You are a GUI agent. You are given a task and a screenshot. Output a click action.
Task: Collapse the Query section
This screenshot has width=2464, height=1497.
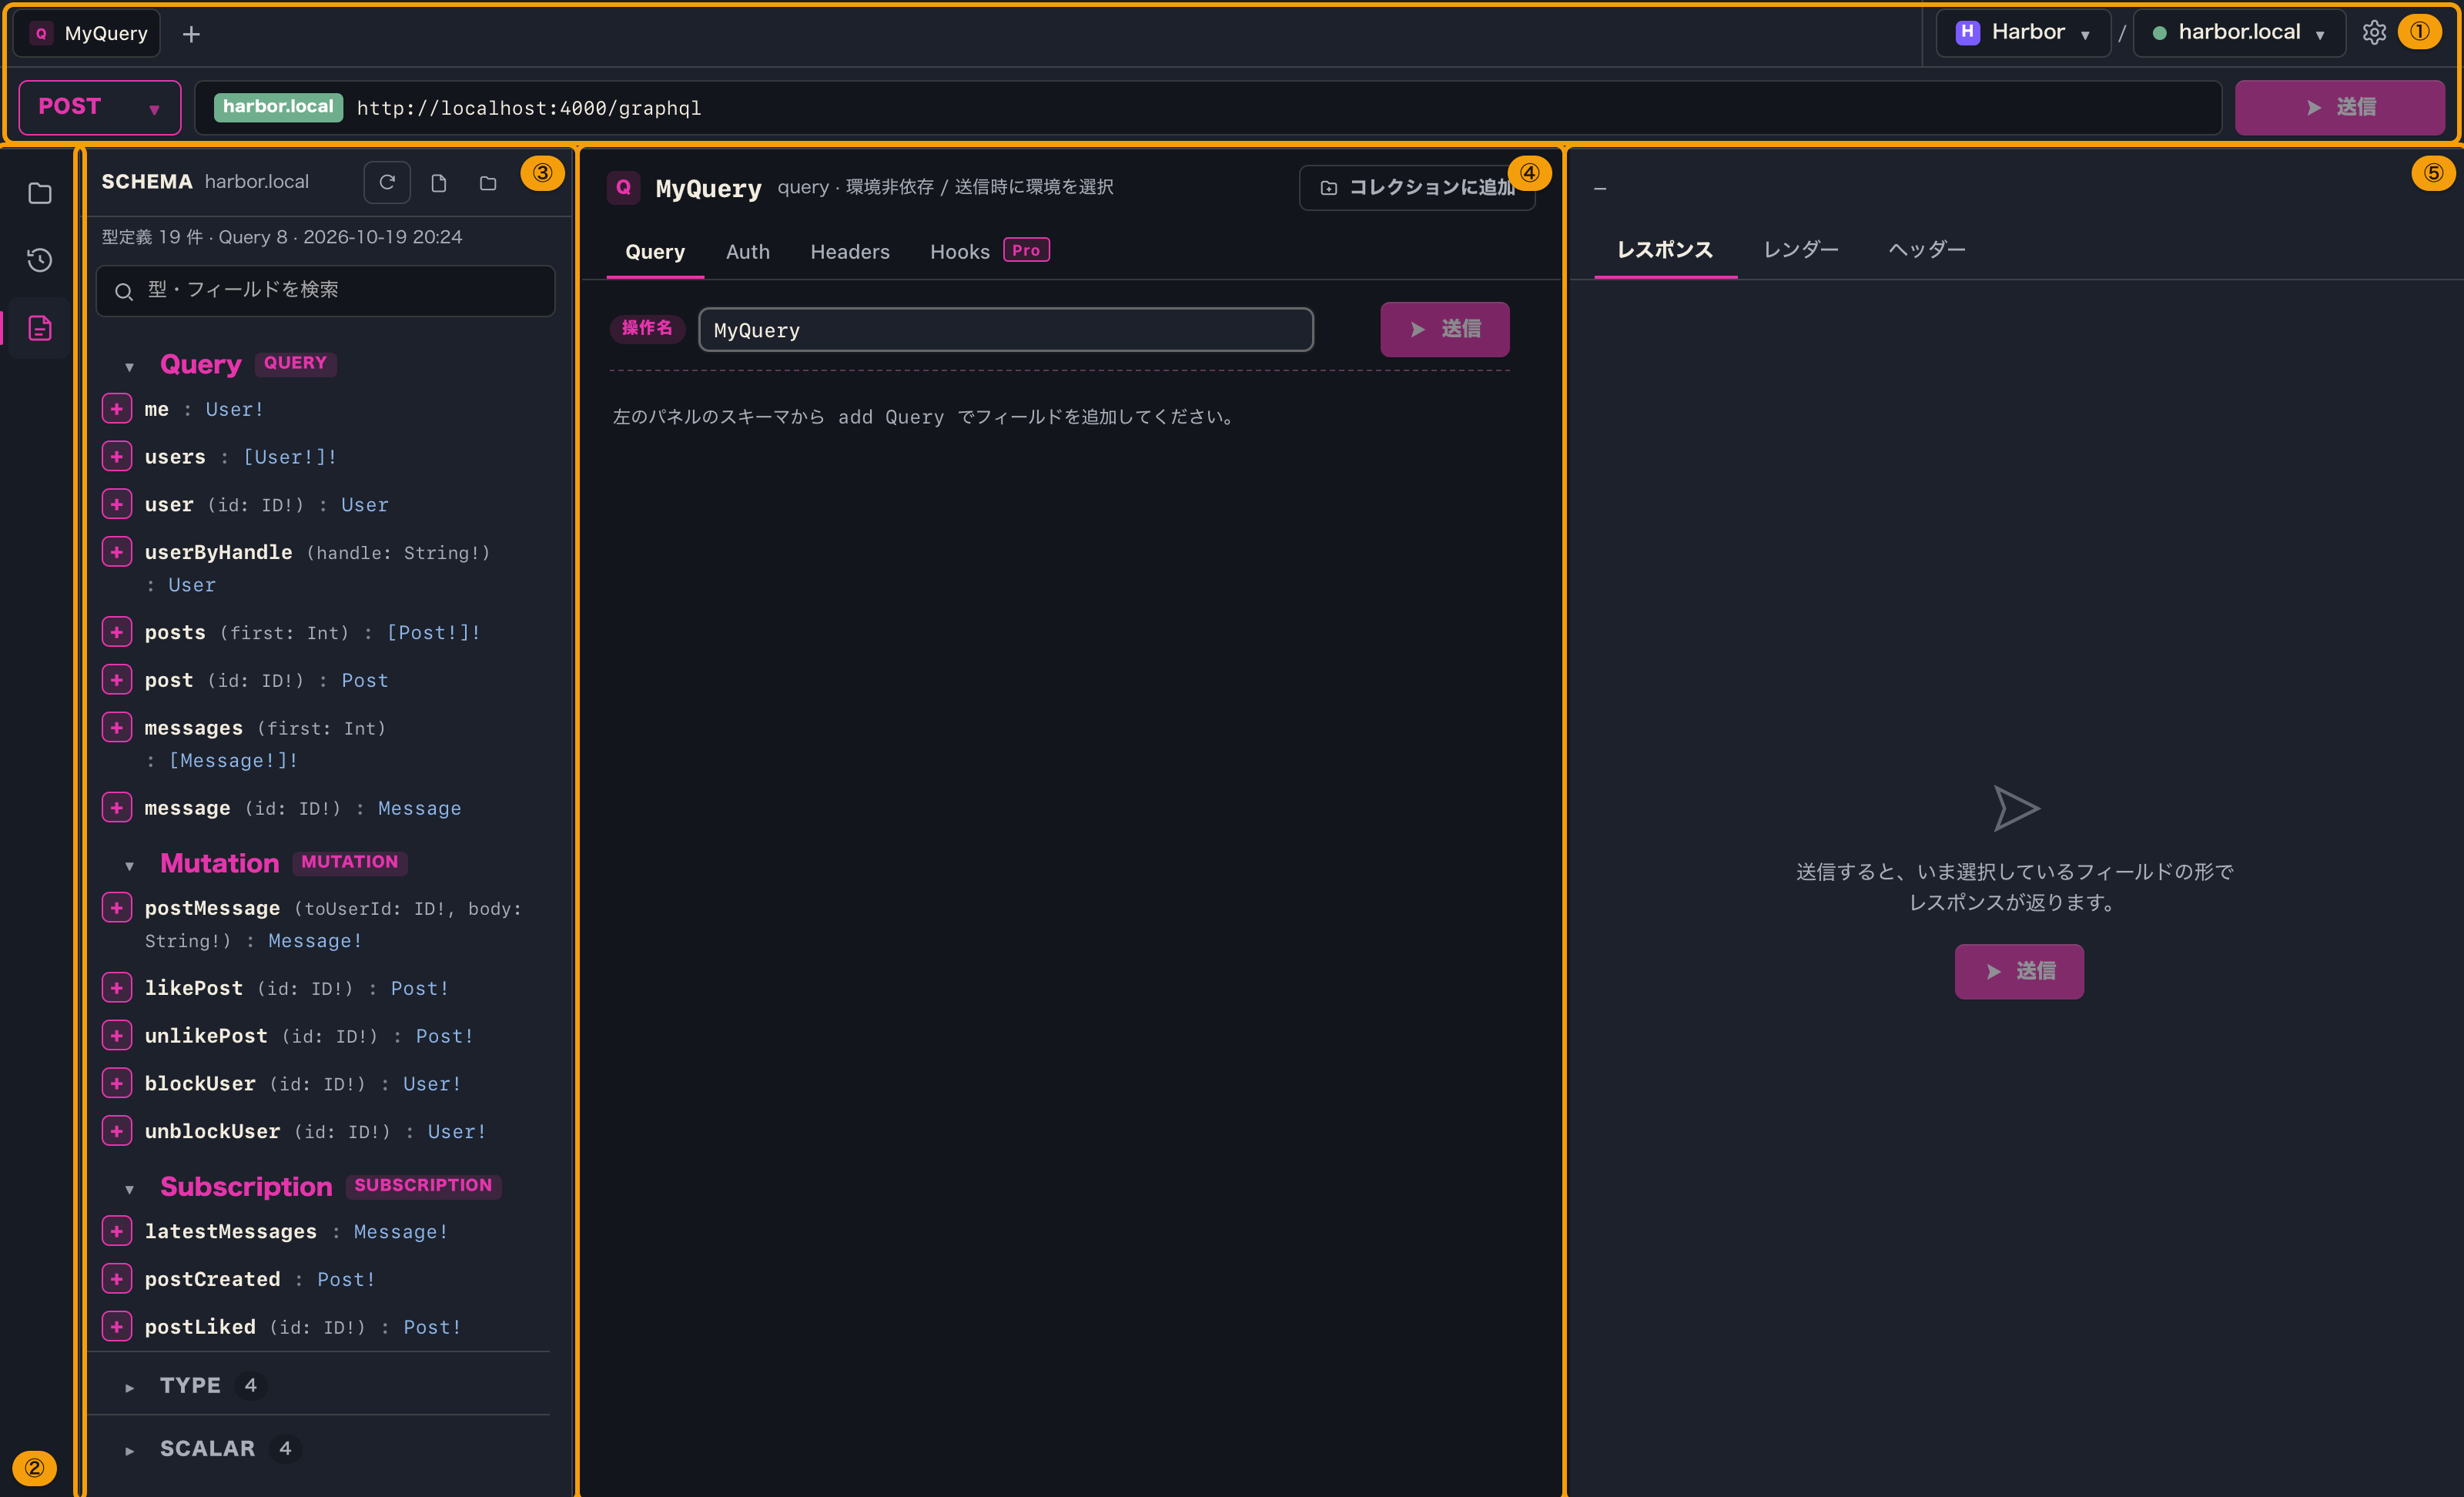pos(129,367)
